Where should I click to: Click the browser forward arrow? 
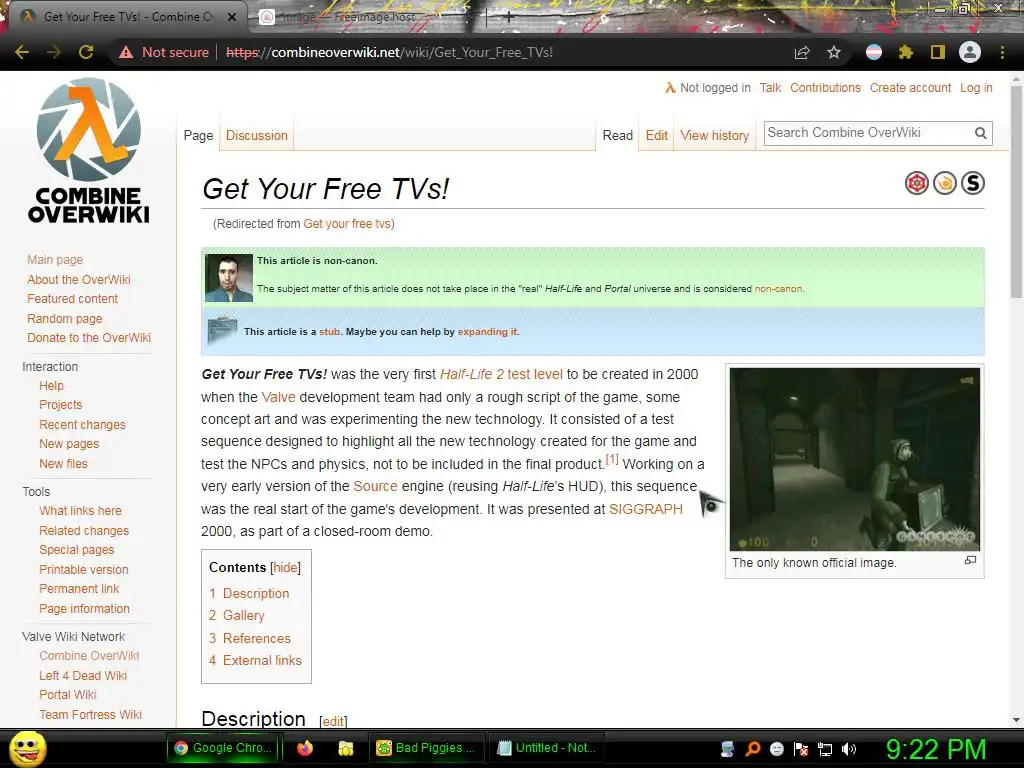[54, 52]
